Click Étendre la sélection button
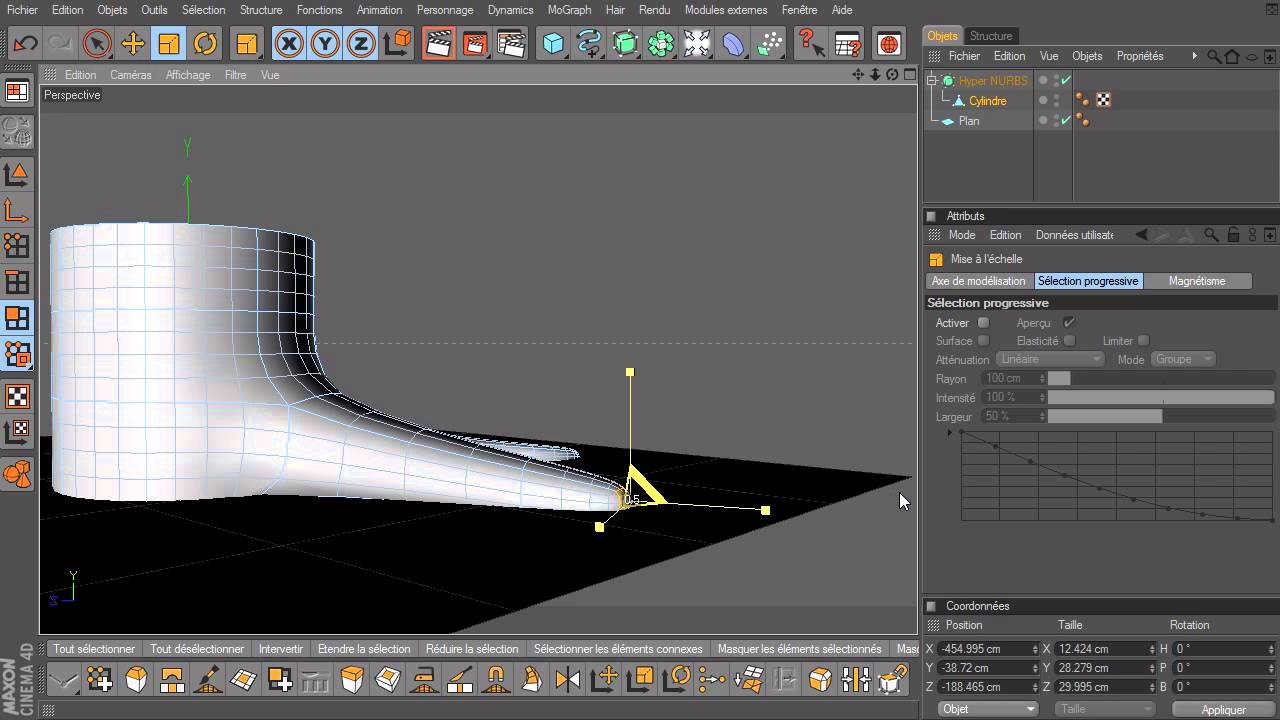This screenshot has width=1280, height=720. click(x=364, y=649)
